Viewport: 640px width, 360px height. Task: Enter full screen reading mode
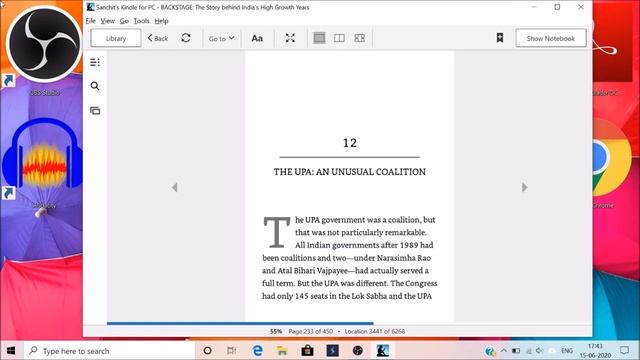point(290,38)
